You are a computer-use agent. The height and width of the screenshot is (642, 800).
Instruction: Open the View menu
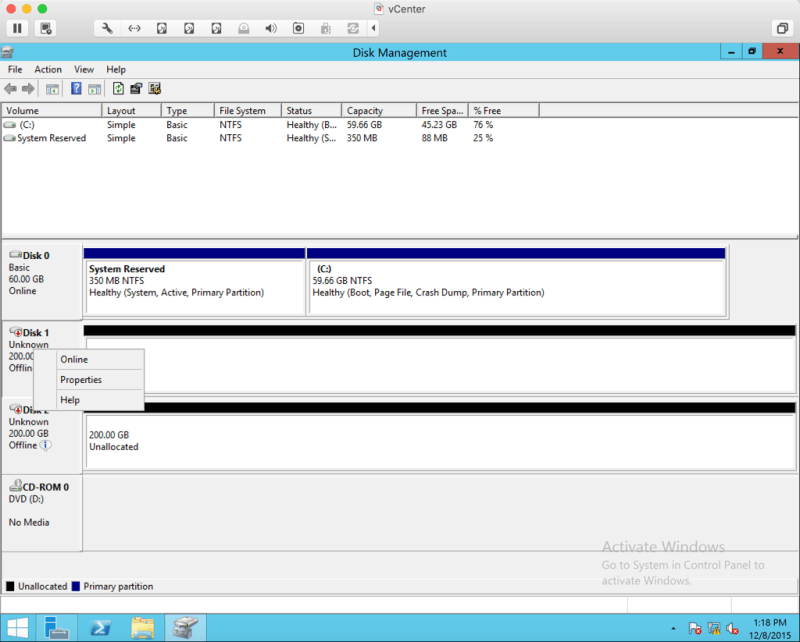(84, 70)
